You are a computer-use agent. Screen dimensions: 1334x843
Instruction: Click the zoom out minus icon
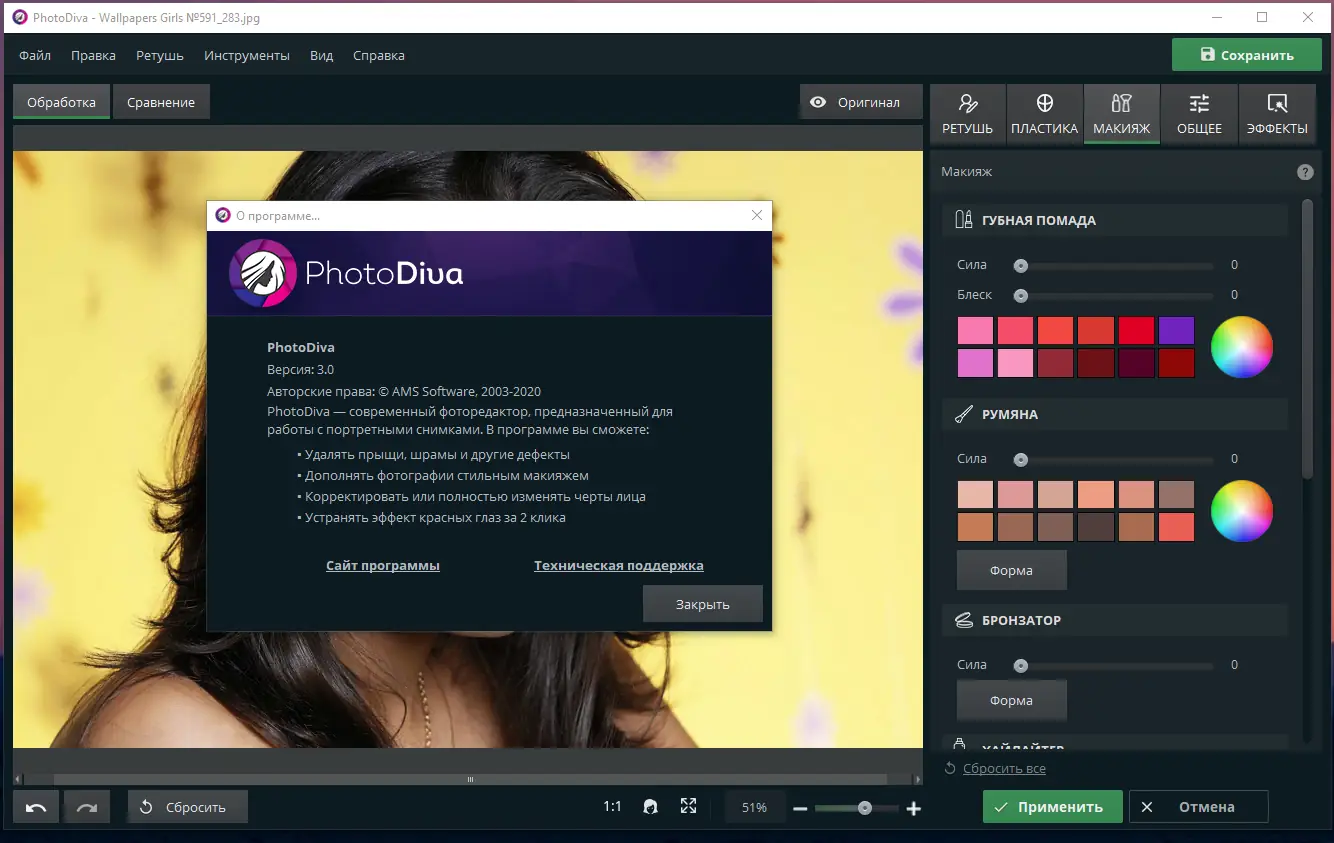tap(800, 808)
